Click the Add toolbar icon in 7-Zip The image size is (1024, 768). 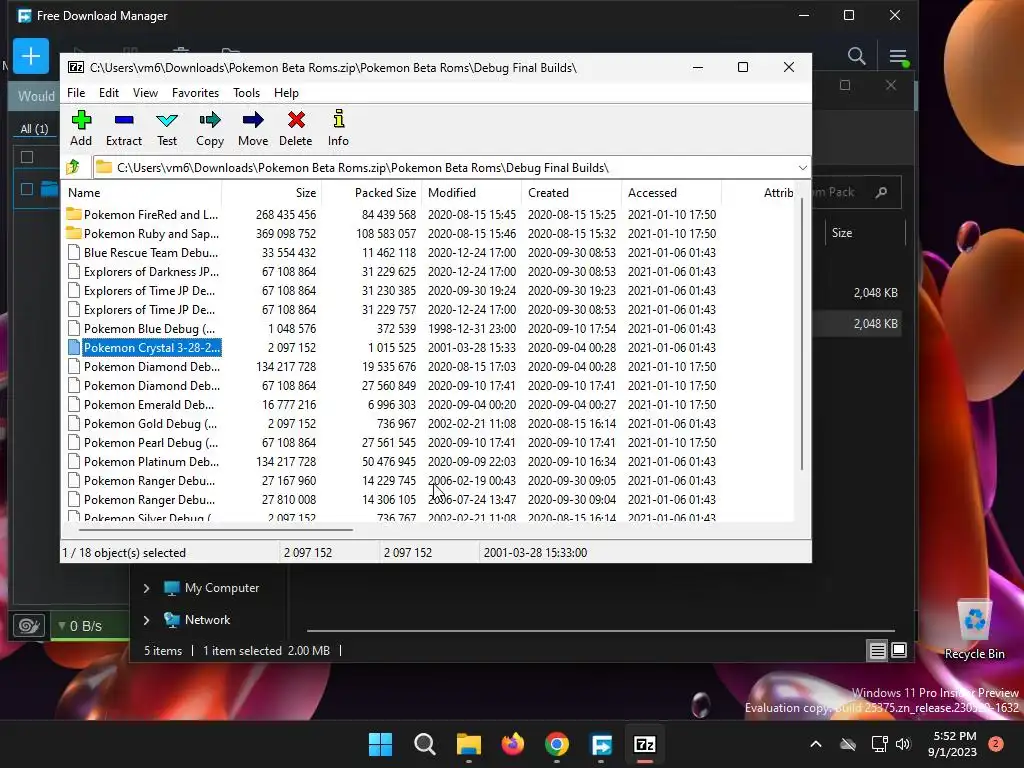pos(81,128)
